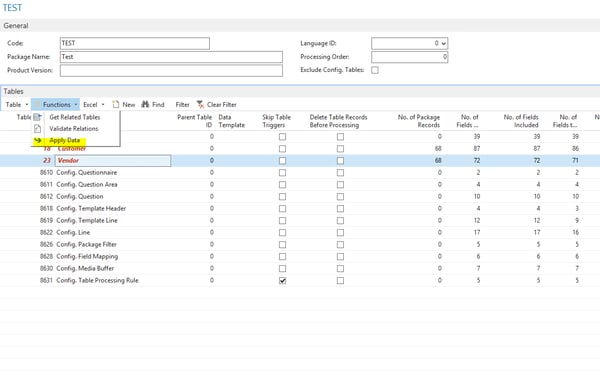Image resolution: width=600 pixels, height=381 pixels.
Task: Click the Find binoculars icon
Action: coord(145,104)
